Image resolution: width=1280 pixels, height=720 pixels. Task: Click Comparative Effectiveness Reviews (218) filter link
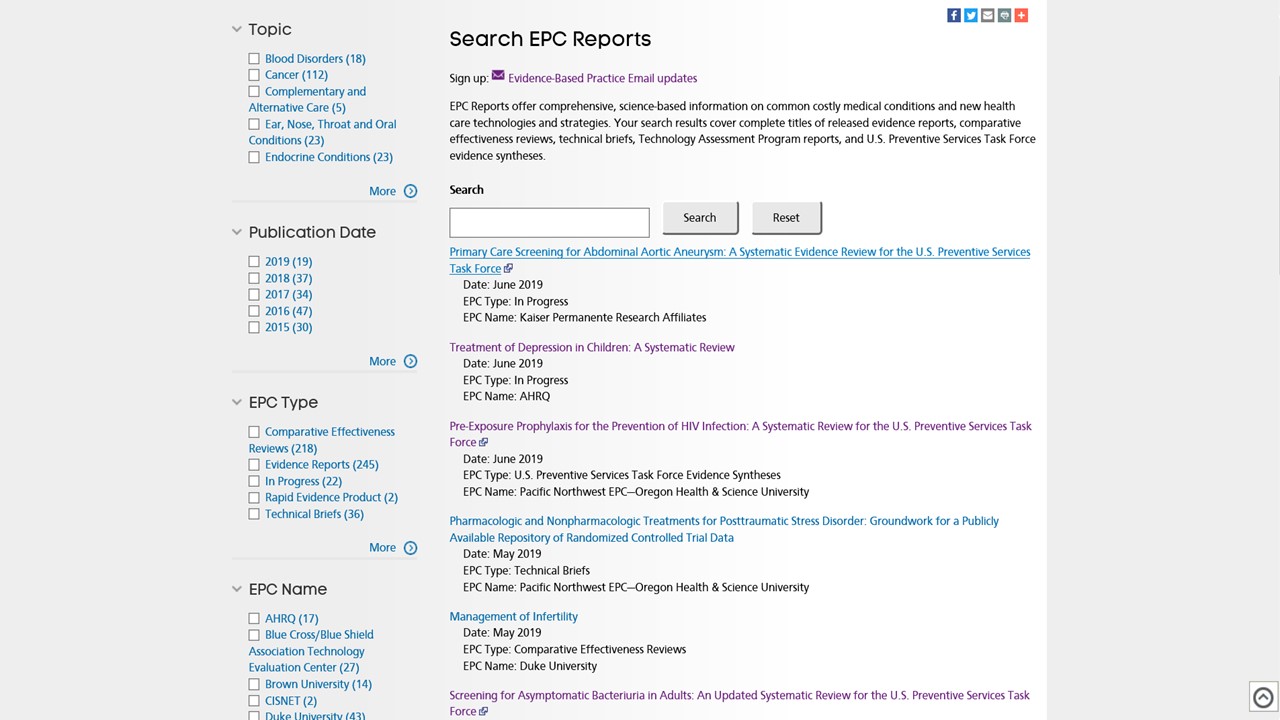[322, 440]
